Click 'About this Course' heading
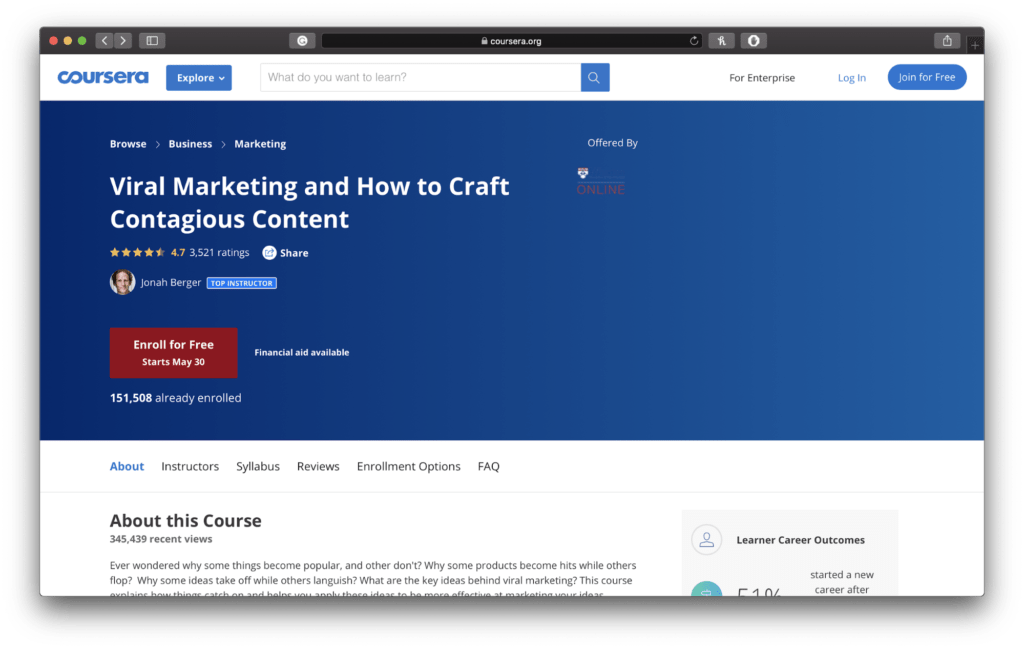 pos(185,520)
